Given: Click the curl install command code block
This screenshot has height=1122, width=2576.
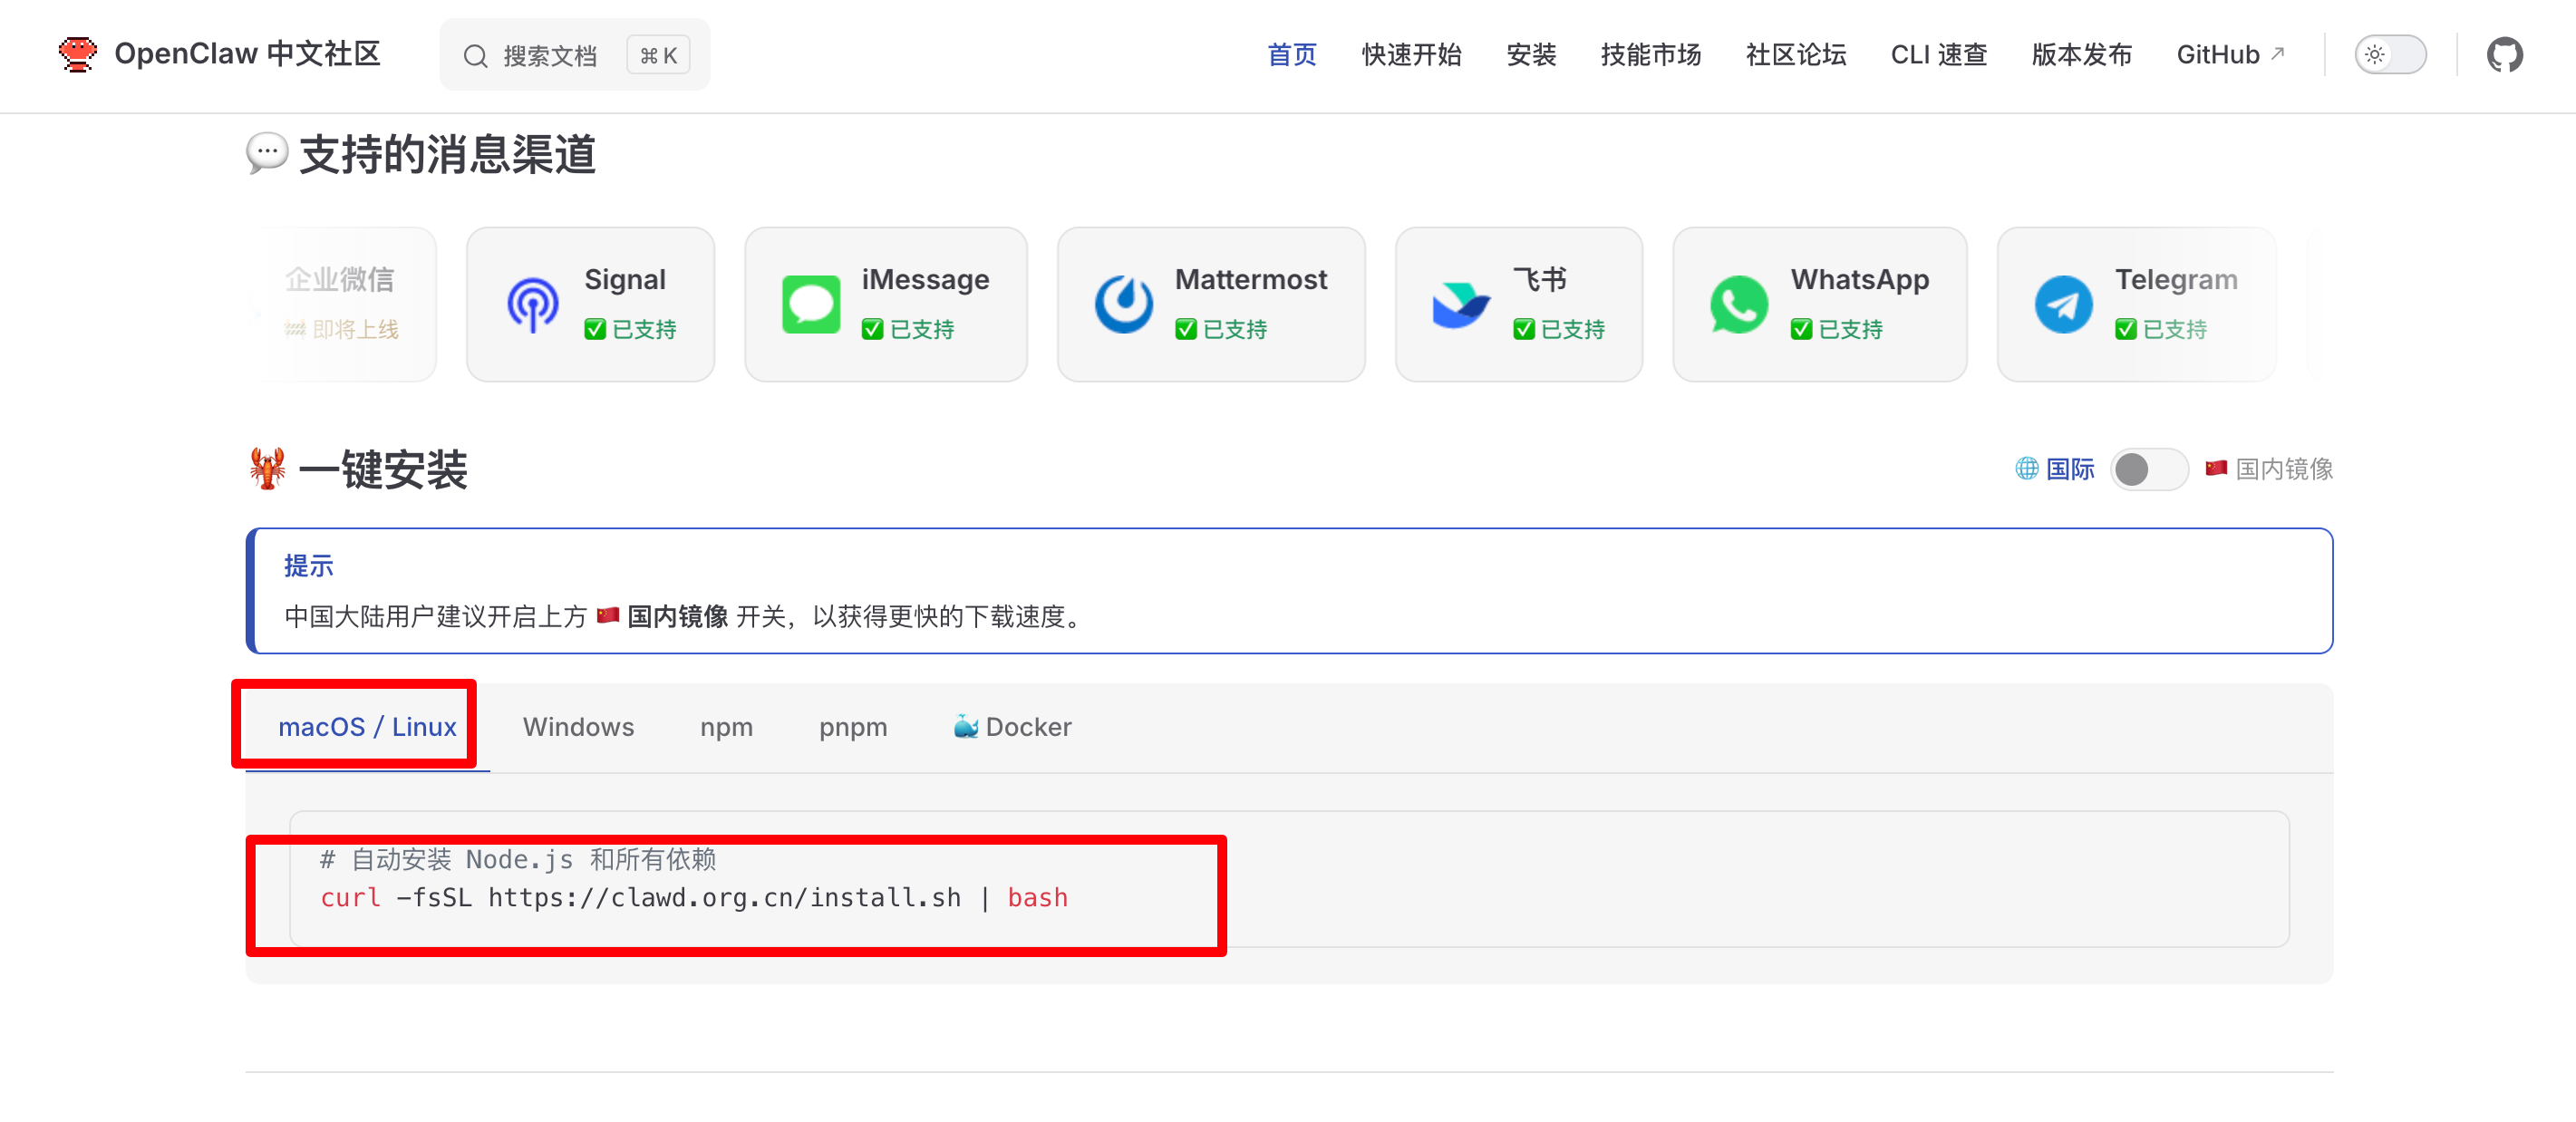Looking at the screenshot, I should point(694,897).
